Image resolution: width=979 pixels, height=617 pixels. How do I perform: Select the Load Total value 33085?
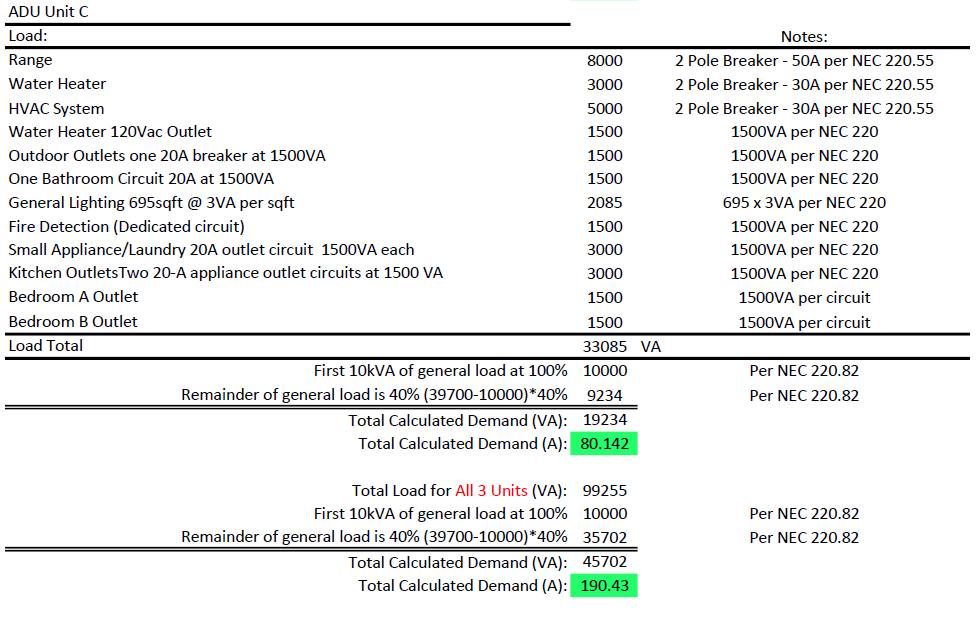(606, 346)
